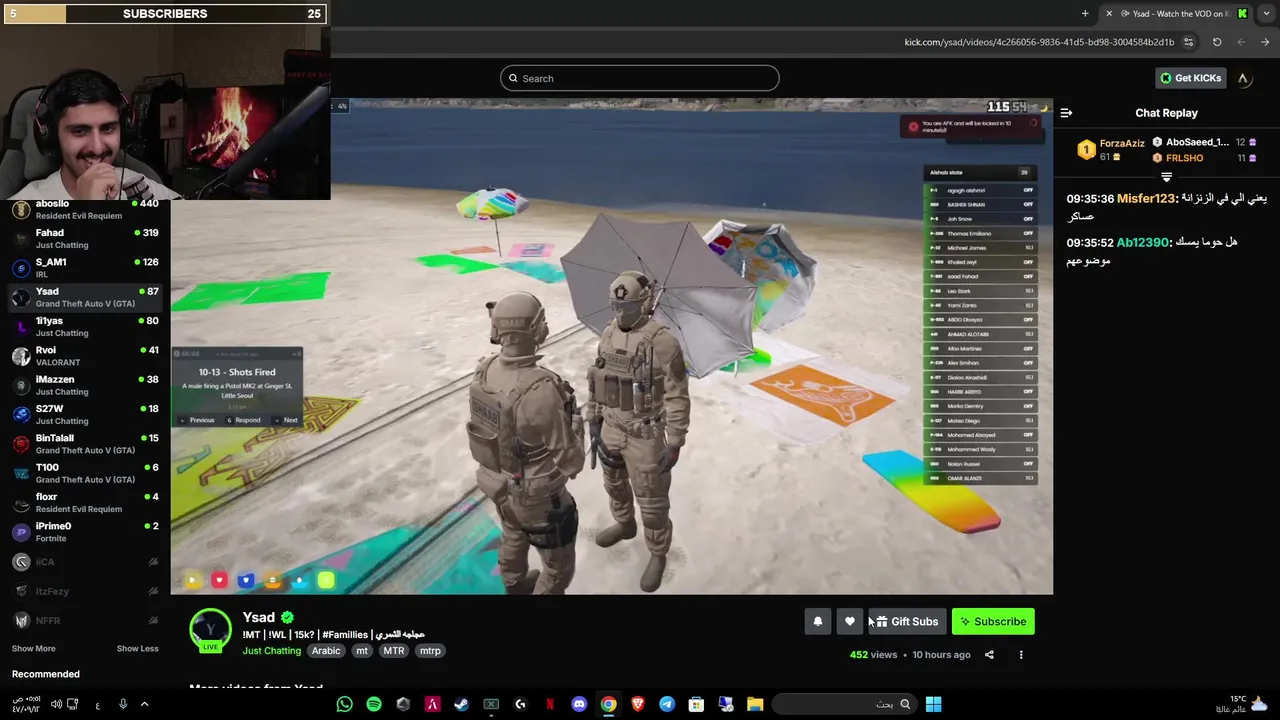Open a new browser tab

[1085, 13]
